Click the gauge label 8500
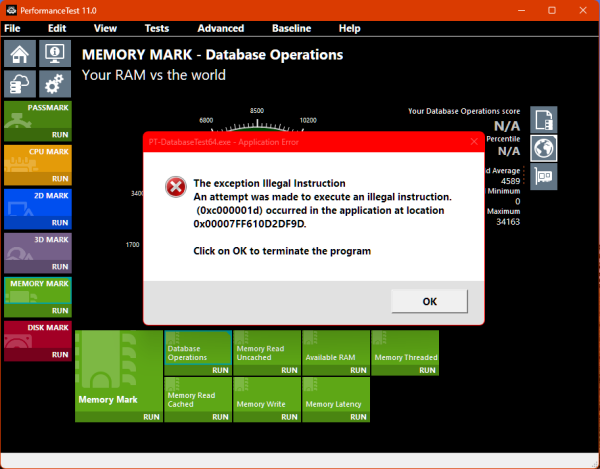 [257, 111]
